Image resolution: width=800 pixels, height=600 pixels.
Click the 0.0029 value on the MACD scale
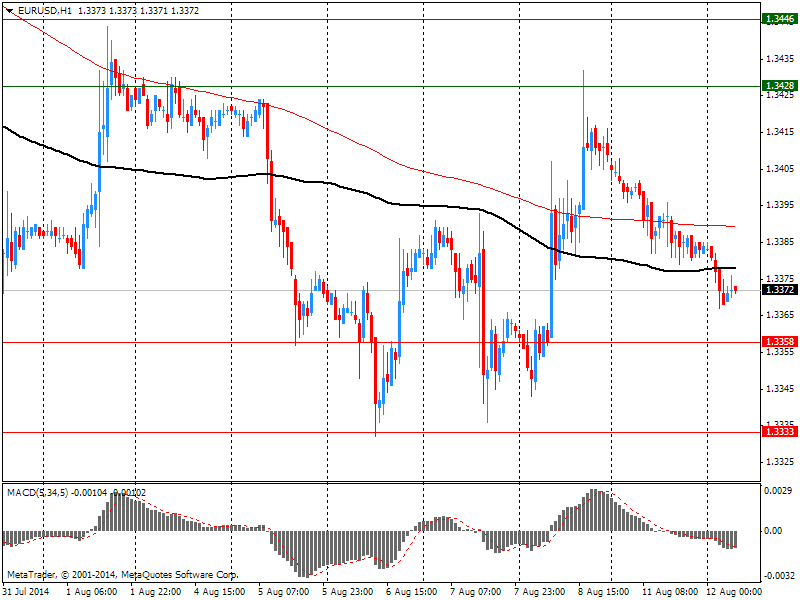pyautogui.click(x=778, y=491)
